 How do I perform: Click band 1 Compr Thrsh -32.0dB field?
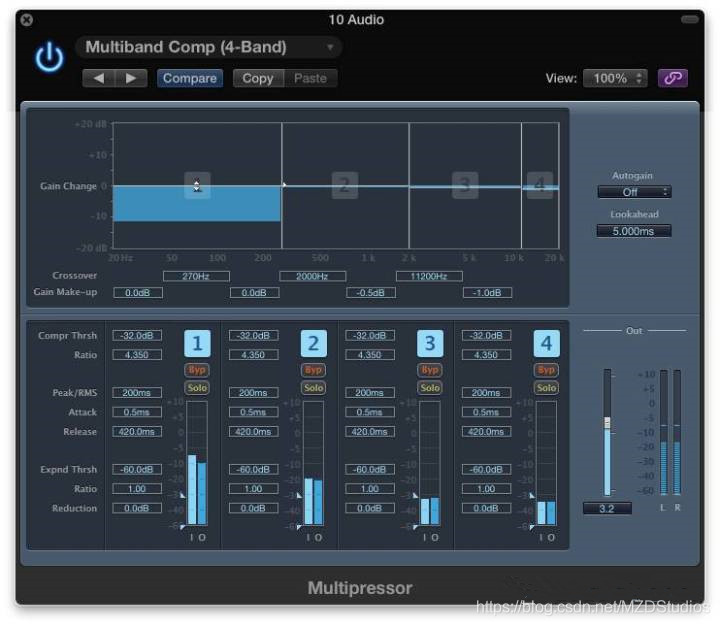tap(137, 335)
